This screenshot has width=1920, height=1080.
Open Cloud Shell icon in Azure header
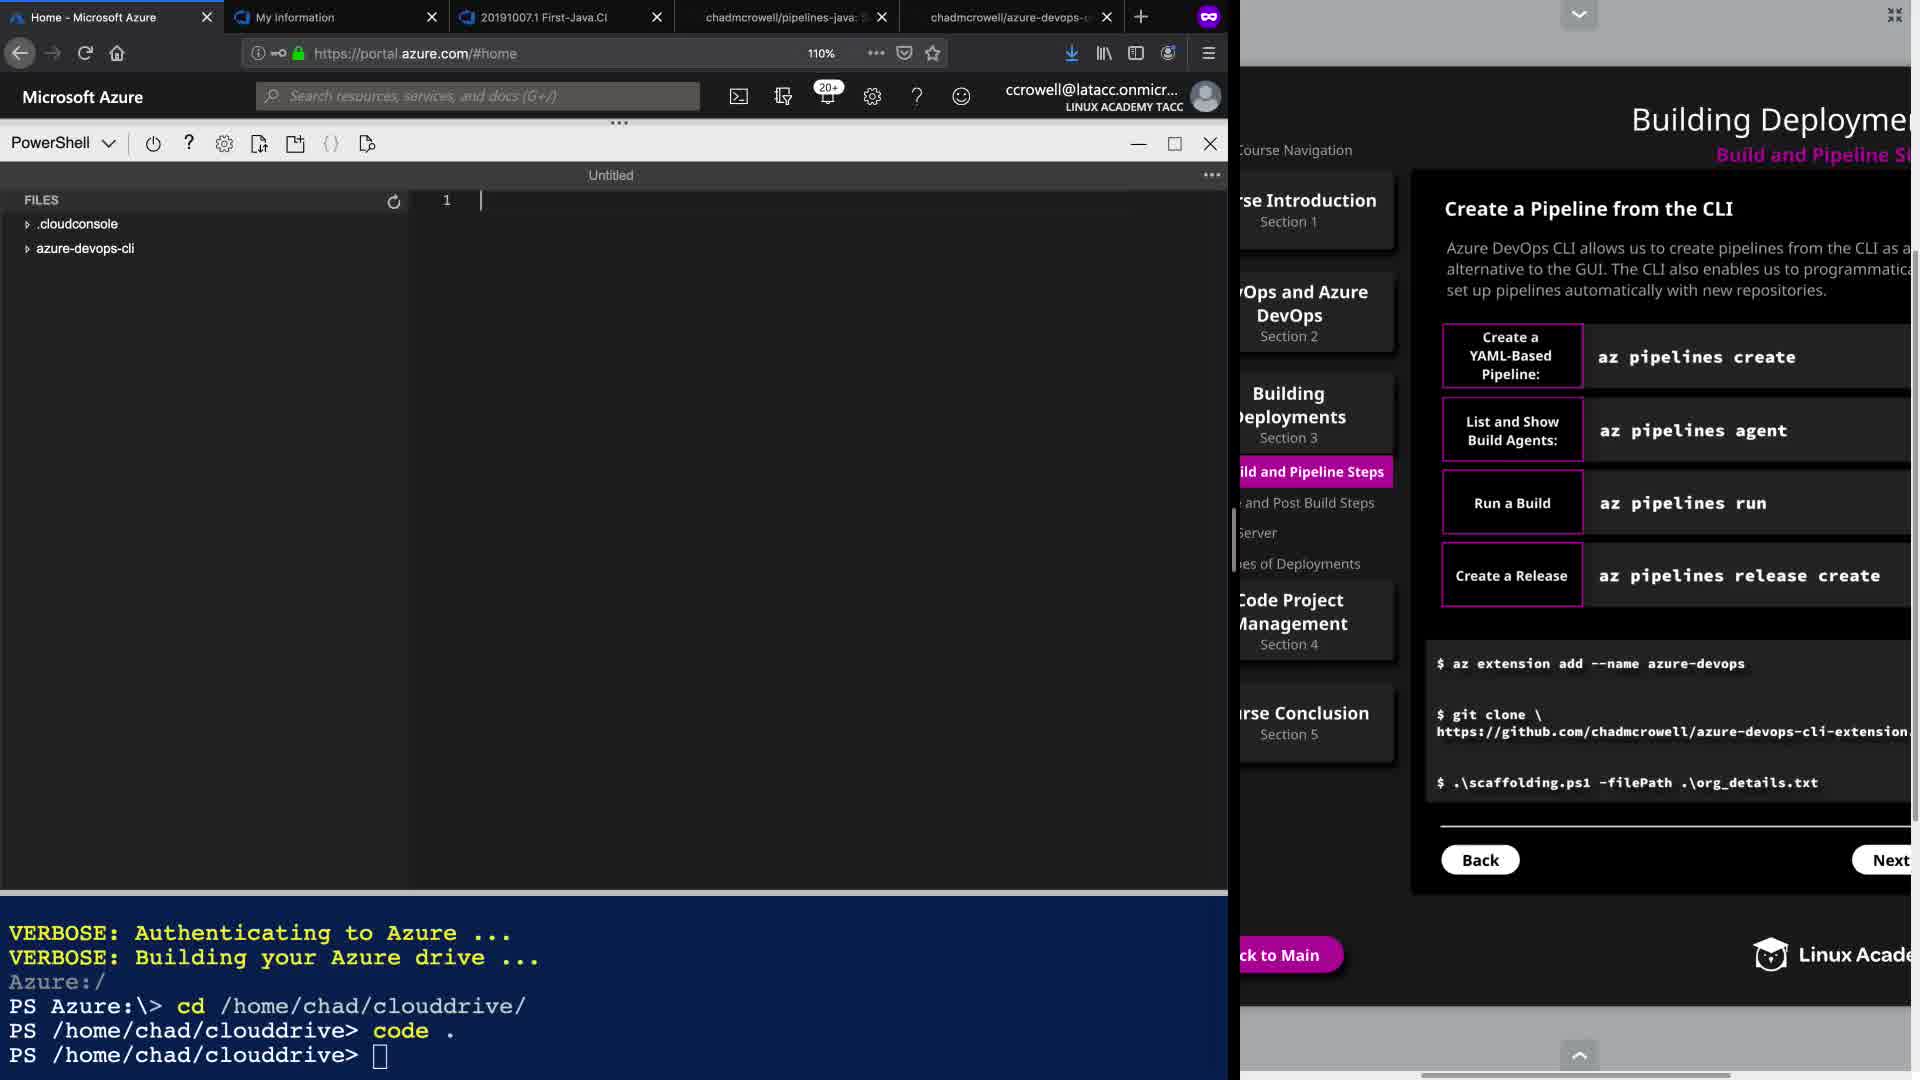pos(738,96)
